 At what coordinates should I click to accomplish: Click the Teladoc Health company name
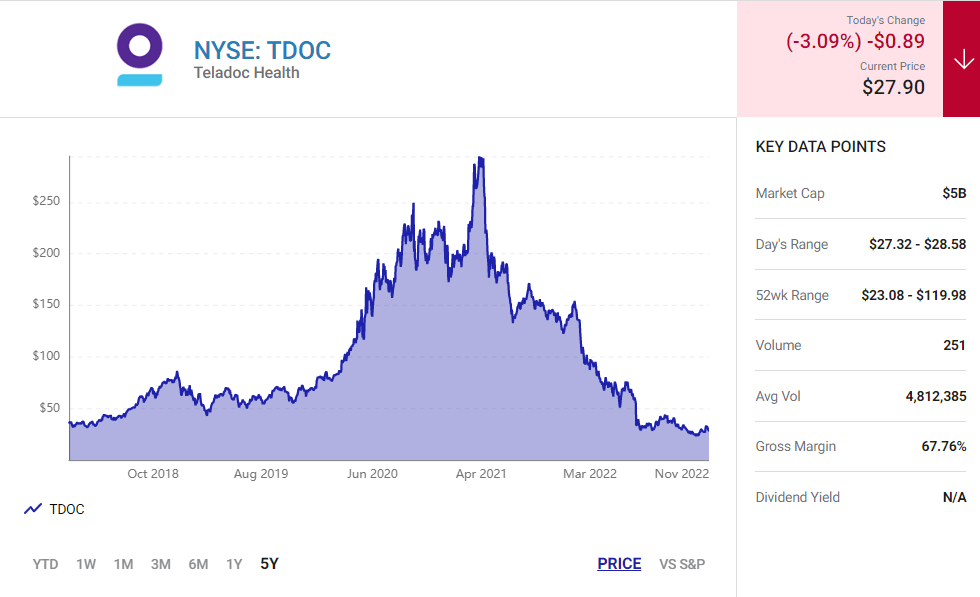tap(246, 73)
